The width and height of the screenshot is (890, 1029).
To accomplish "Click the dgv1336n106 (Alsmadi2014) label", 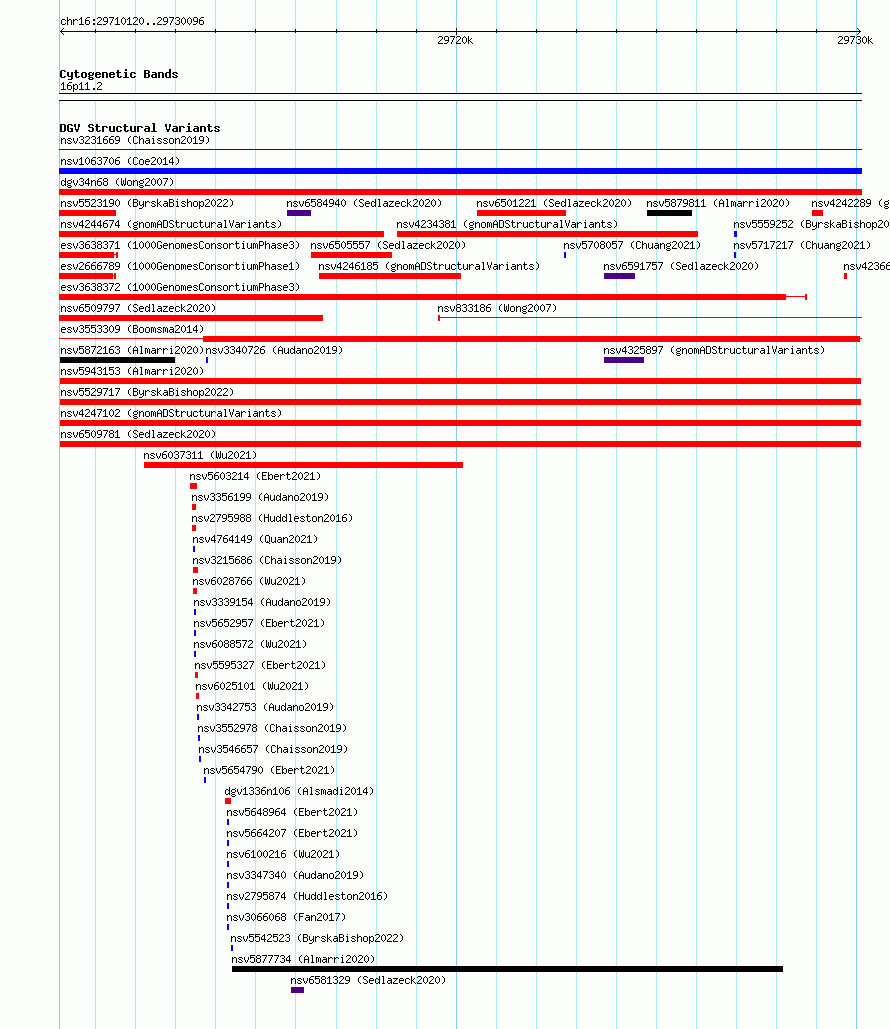I will pyautogui.click(x=299, y=791).
